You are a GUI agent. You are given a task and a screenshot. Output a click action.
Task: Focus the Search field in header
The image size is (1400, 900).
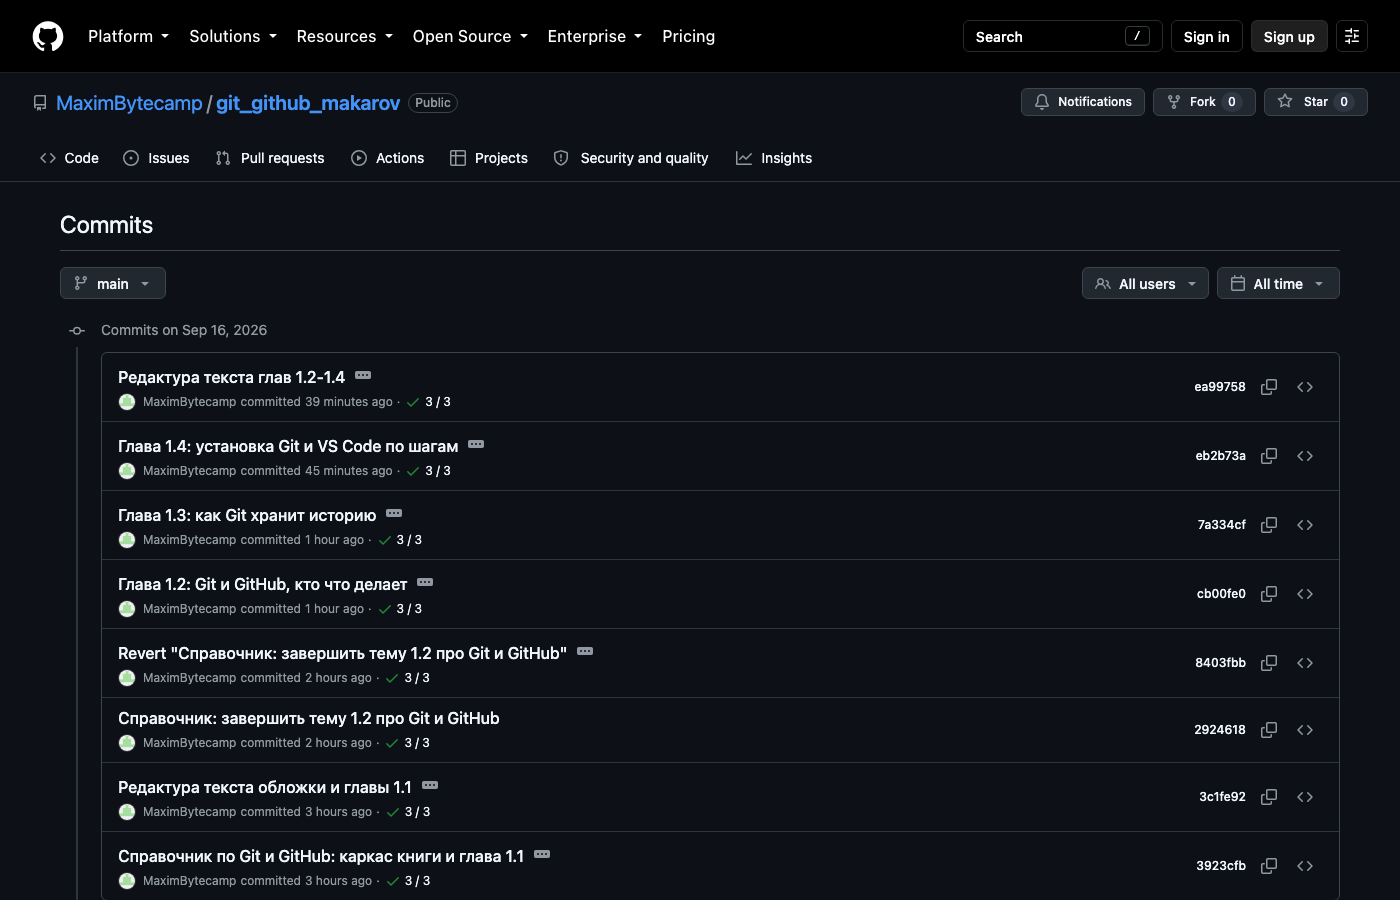pyautogui.click(x=1062, y=36)
